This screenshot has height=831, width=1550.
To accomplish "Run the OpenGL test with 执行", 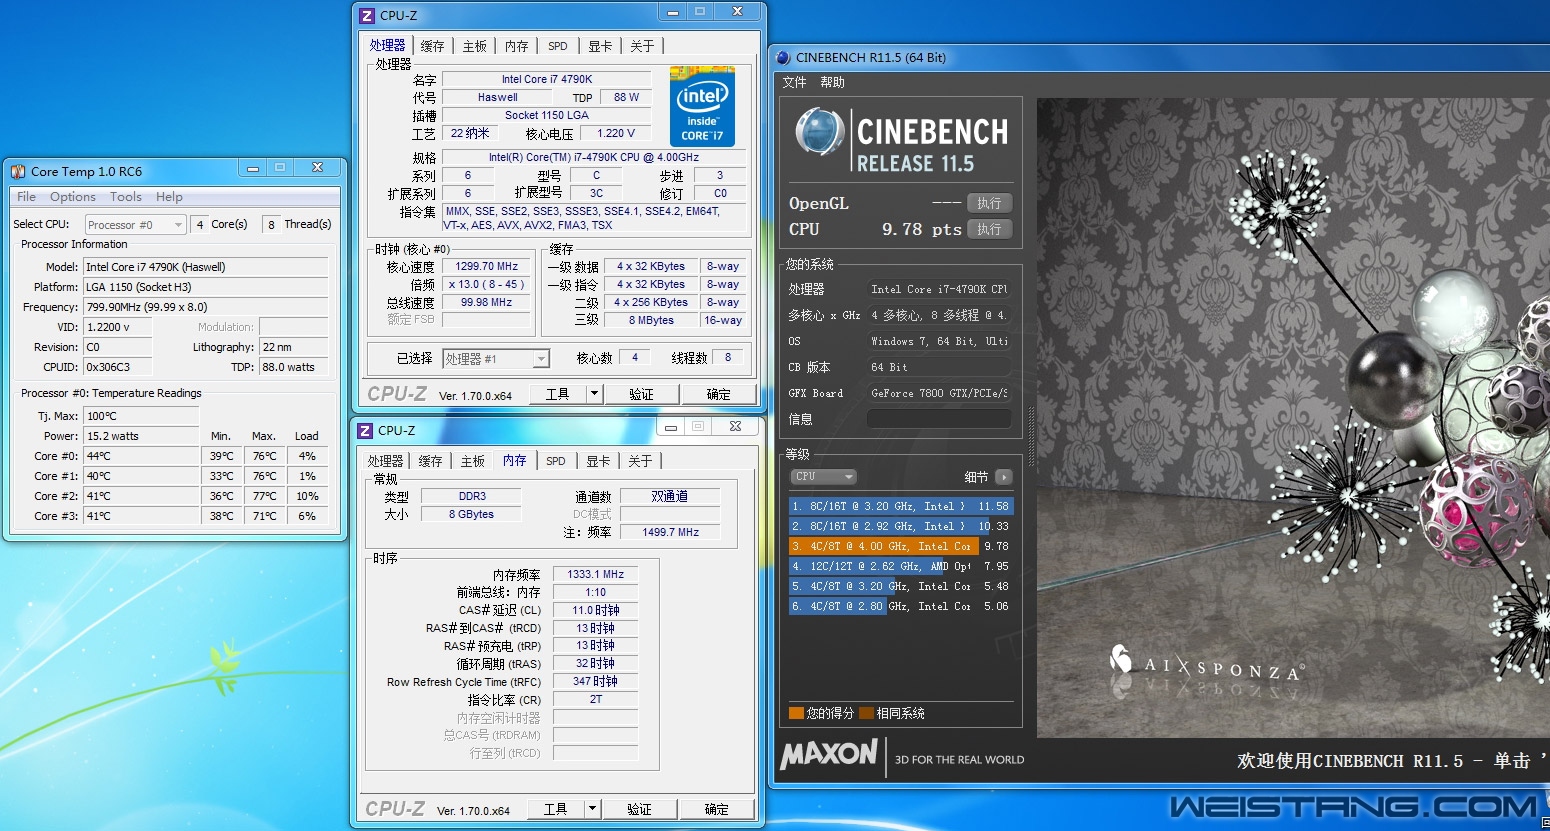I will tap(990, 203).
